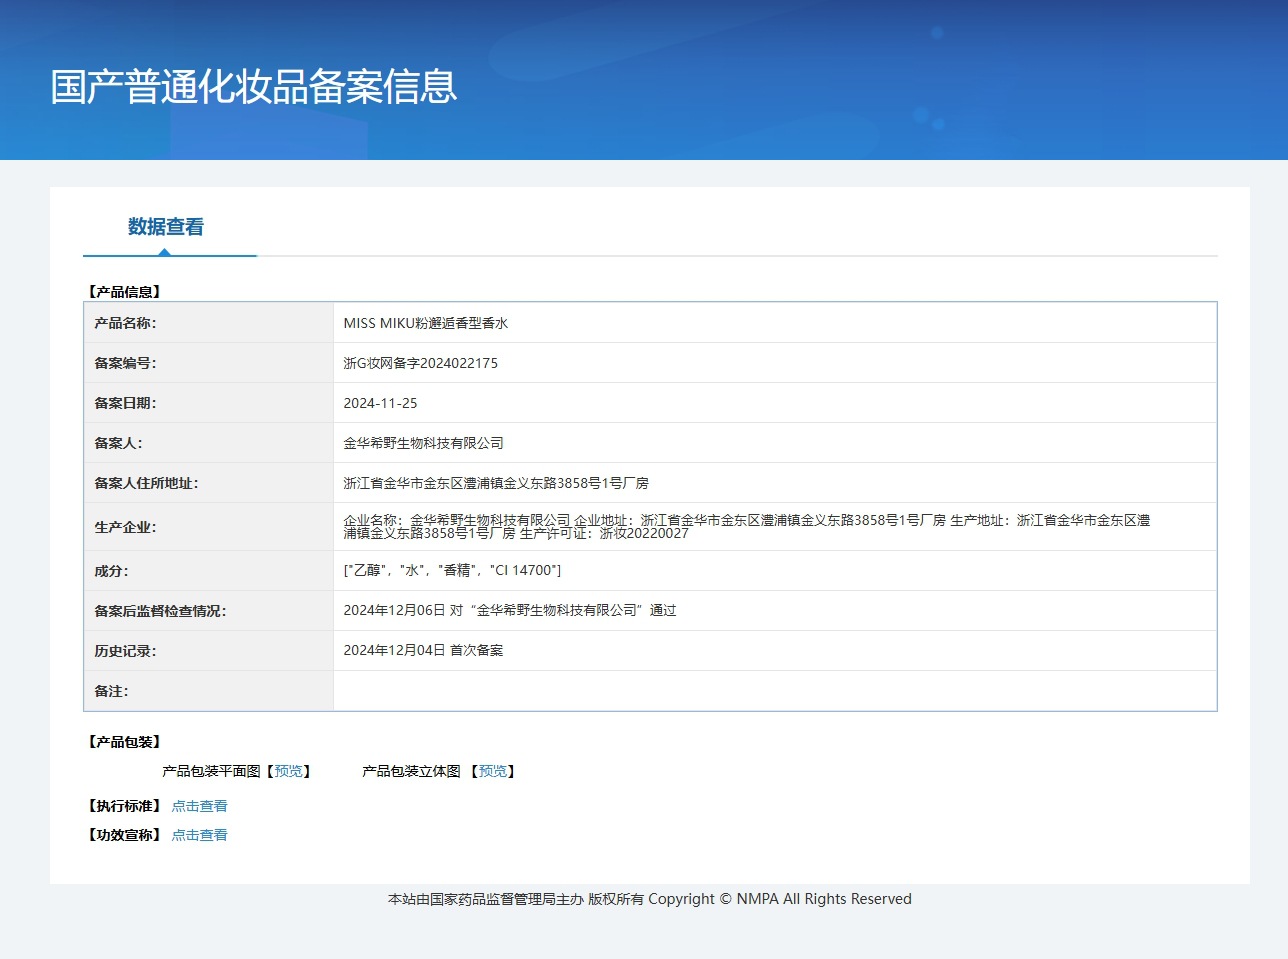Select filing date 2024-11-25
Viewport: 1288px width, 959px height.
pyautogui.click(x=380, y=403)
